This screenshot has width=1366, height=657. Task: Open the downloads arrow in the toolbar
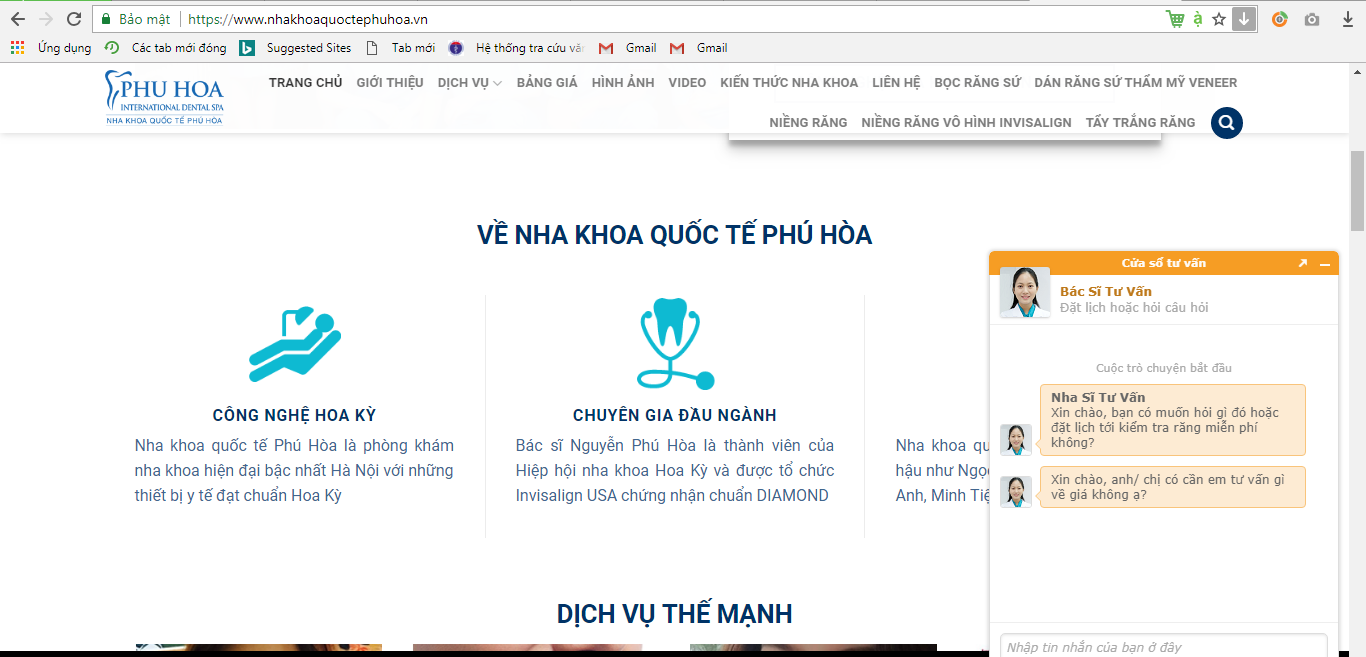[x=1347, y=19]
